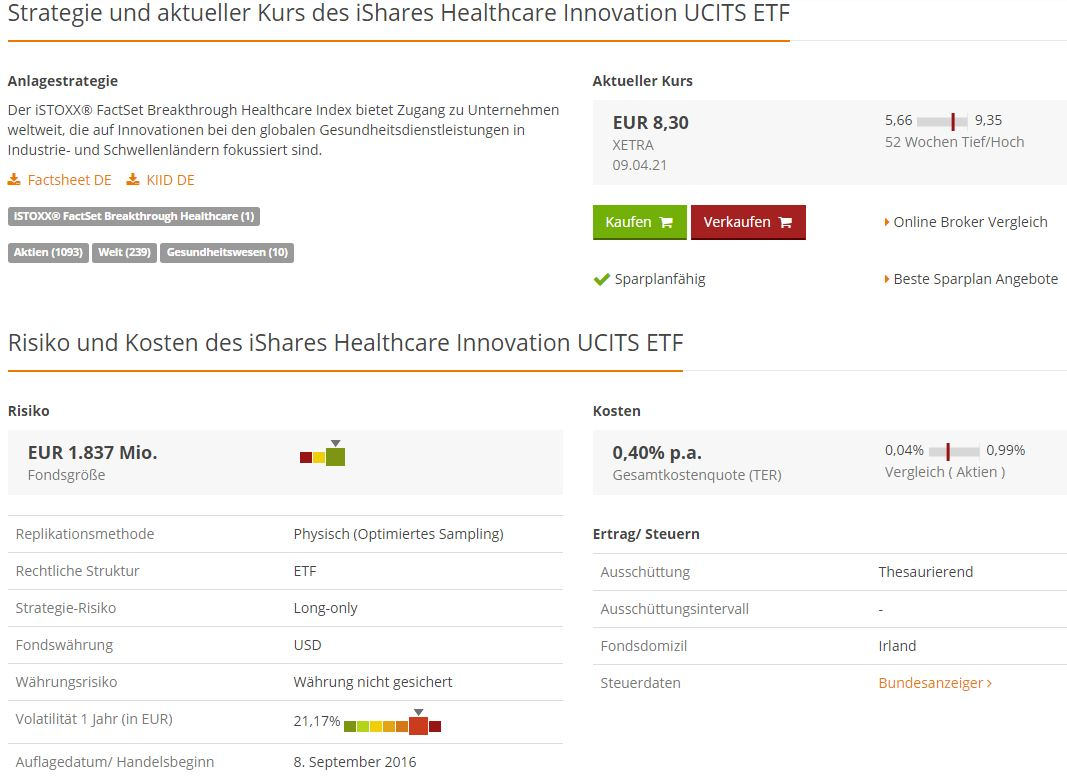Click the Fondsgröße colored rating indicator
The image size is (1067, 780).
pos(323,453)
